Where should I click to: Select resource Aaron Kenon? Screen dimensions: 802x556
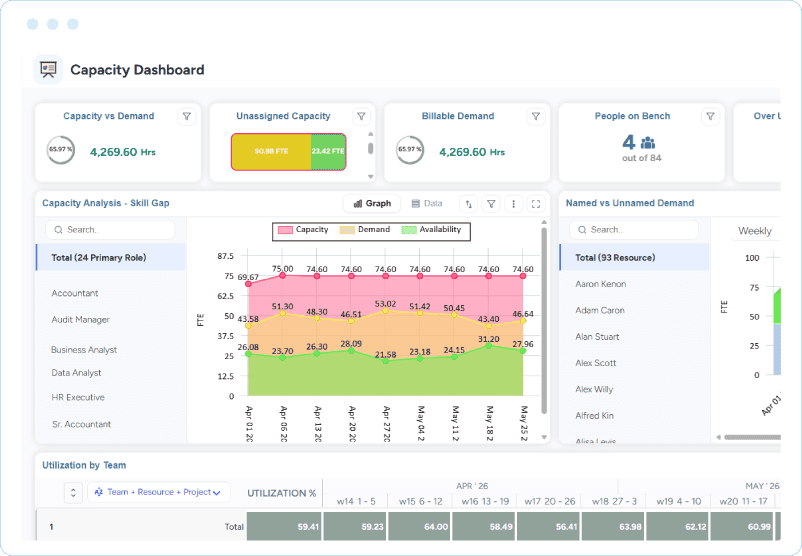tap(600, 284)
